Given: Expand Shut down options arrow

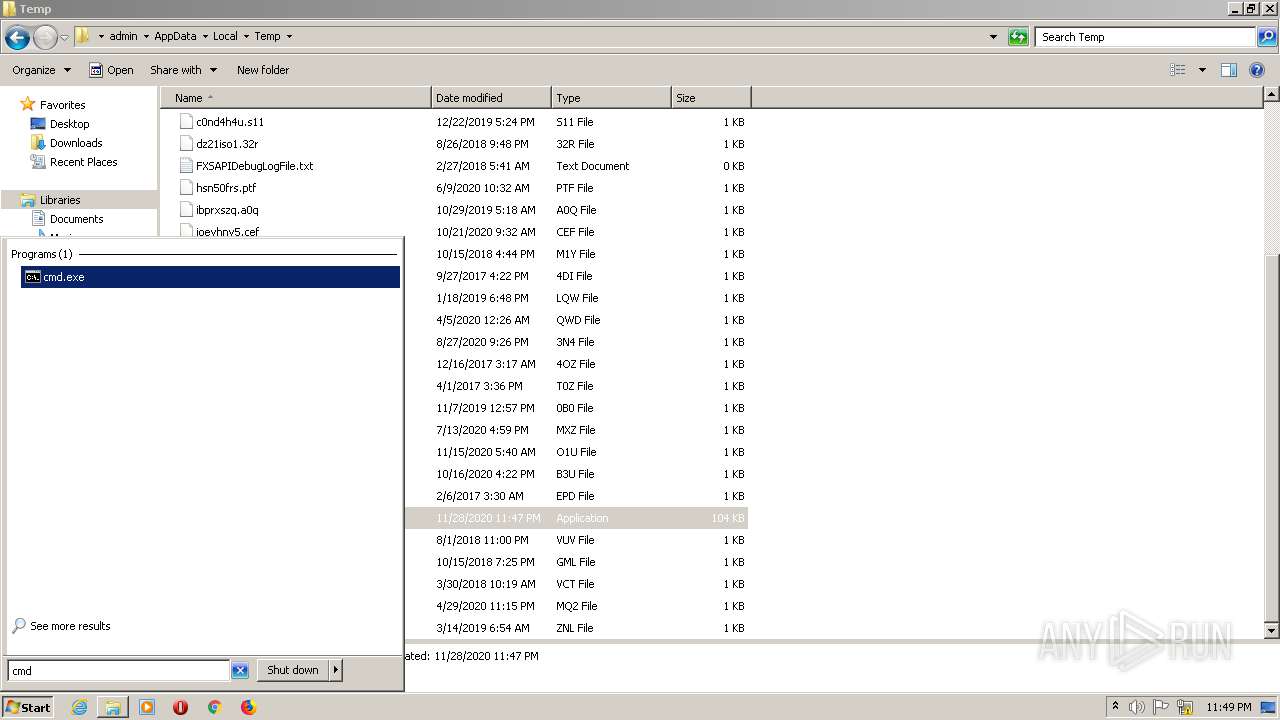Looking at the screenshot, I should pyautogui.click(x=336, y=670).
